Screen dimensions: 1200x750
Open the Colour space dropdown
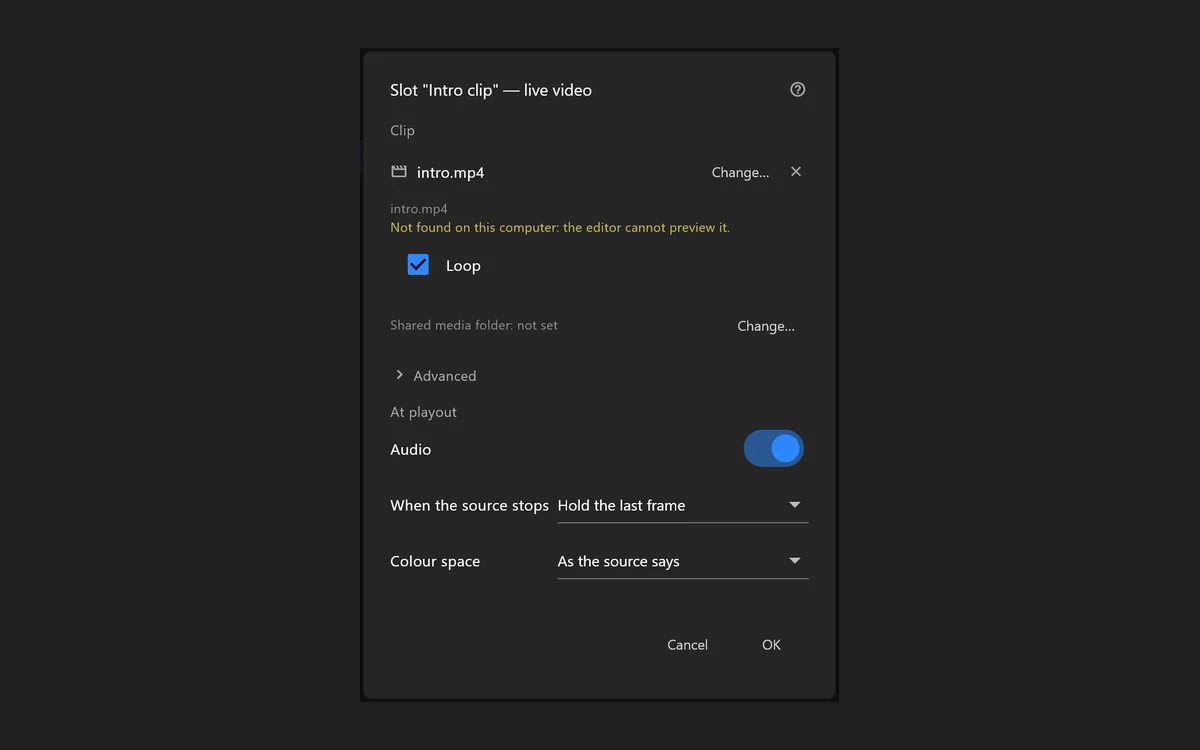pos(682,562)
